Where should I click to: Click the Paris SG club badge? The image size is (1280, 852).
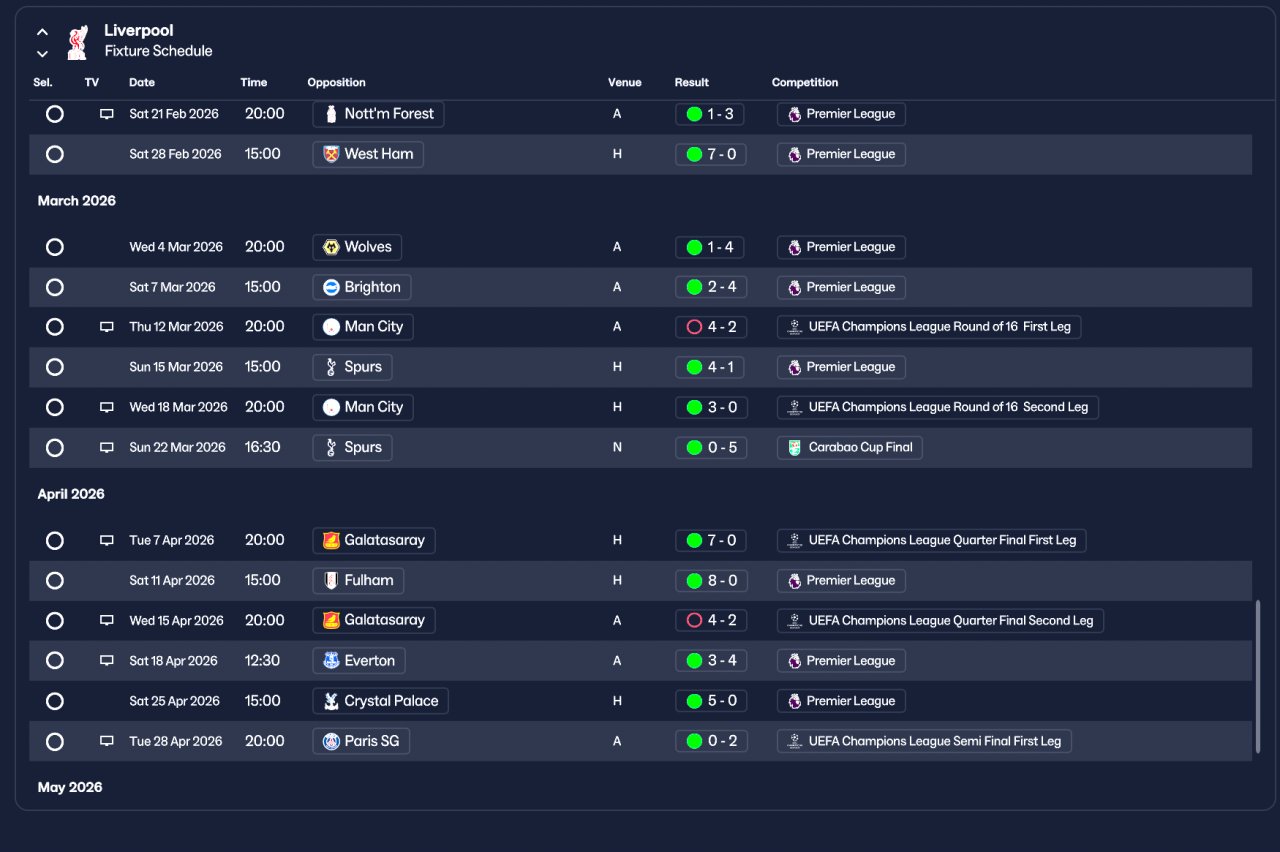(x=331, y=741)
